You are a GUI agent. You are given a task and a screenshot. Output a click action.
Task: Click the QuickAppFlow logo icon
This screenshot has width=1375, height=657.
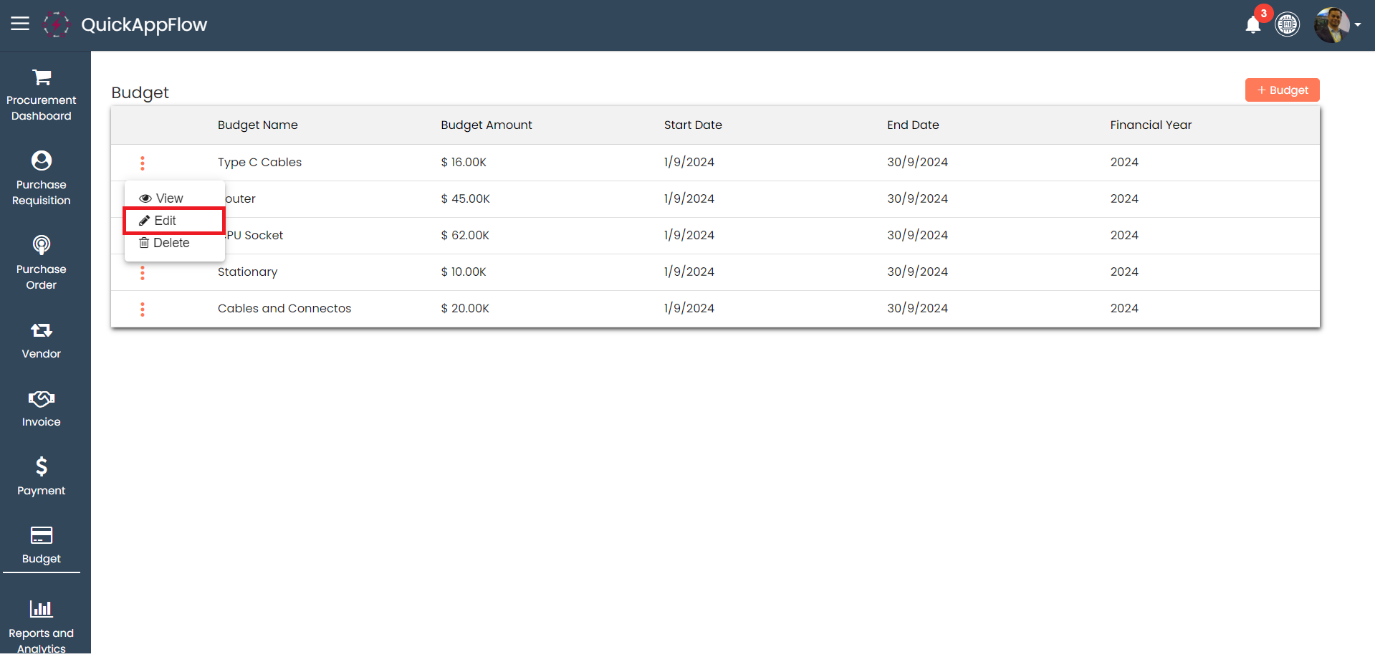click(x=57, y=25)
